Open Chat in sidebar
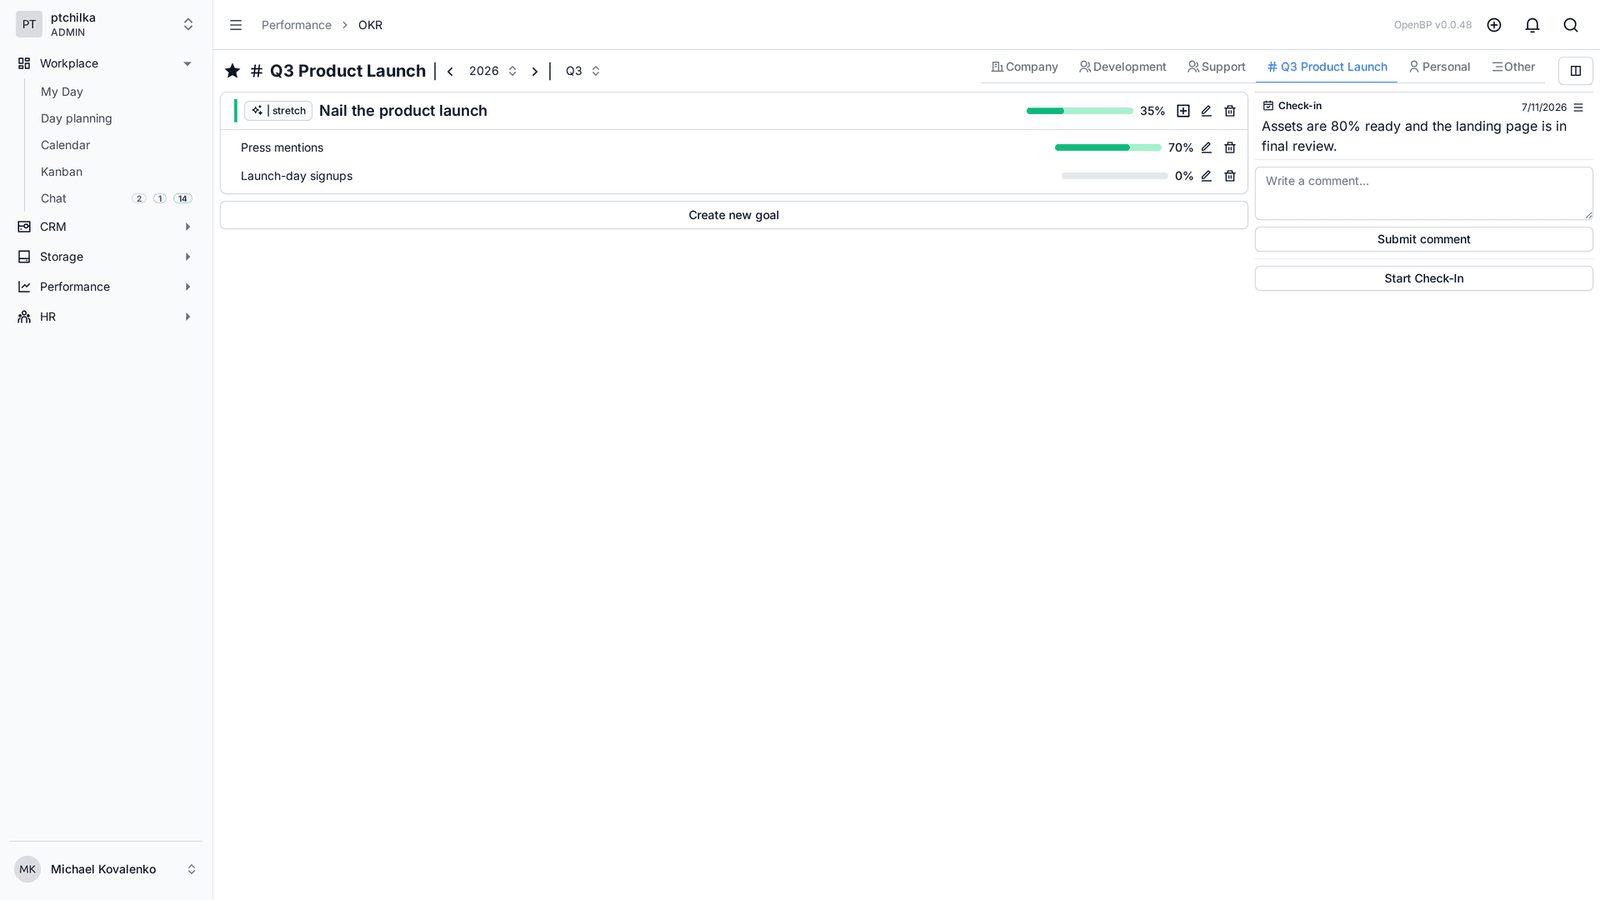1600x900 pixels. pyautogui.click(x=53, y=199)
